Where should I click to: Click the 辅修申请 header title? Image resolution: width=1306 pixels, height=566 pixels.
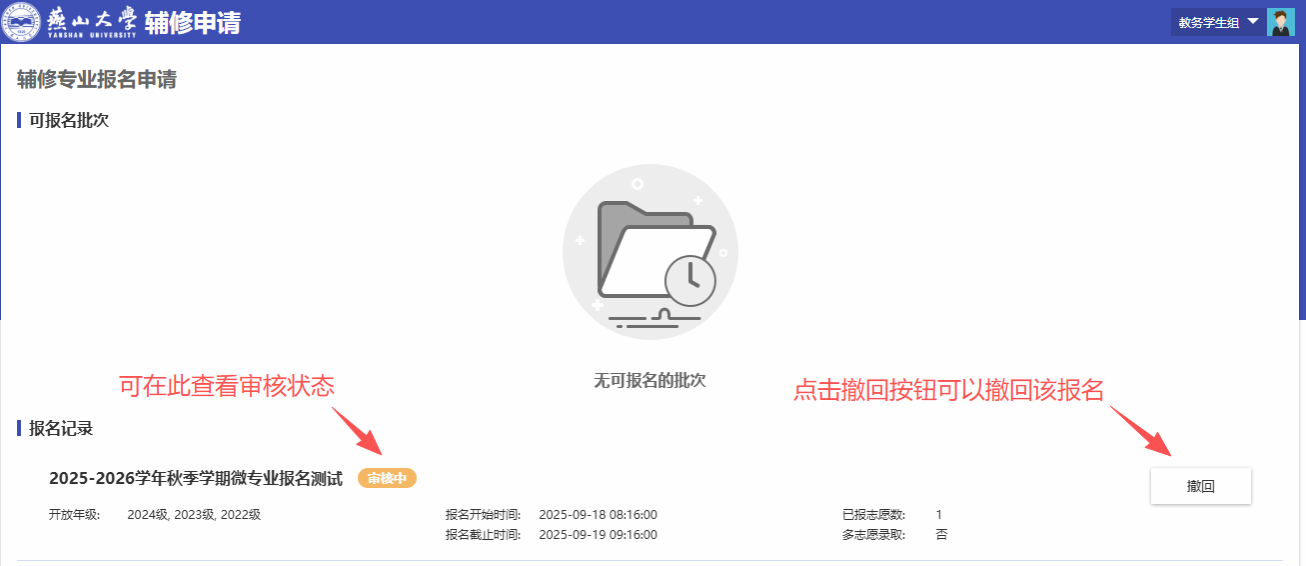[192, 22]
